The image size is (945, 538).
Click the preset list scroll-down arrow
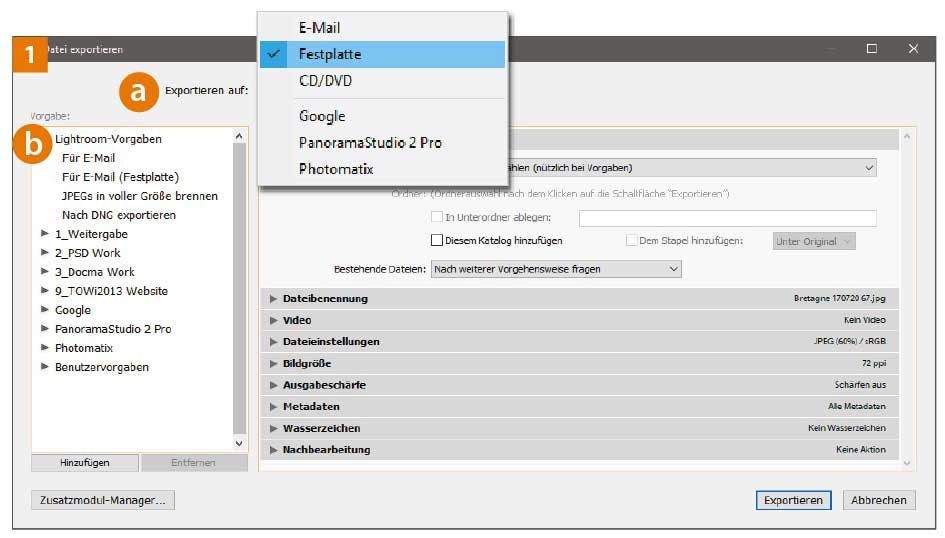coord(239,443)
